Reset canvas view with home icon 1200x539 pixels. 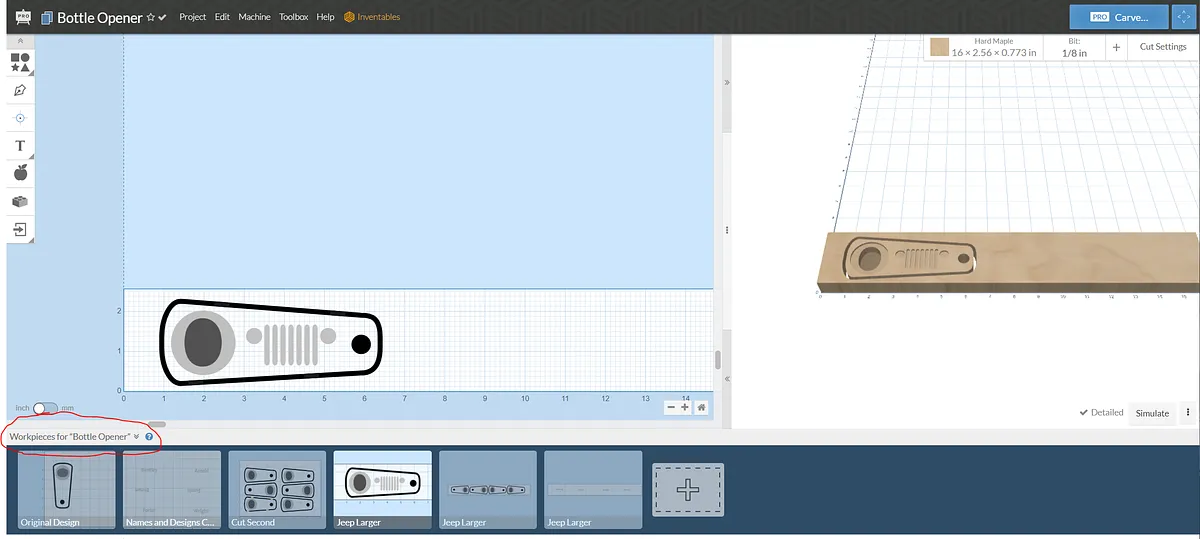702,407
